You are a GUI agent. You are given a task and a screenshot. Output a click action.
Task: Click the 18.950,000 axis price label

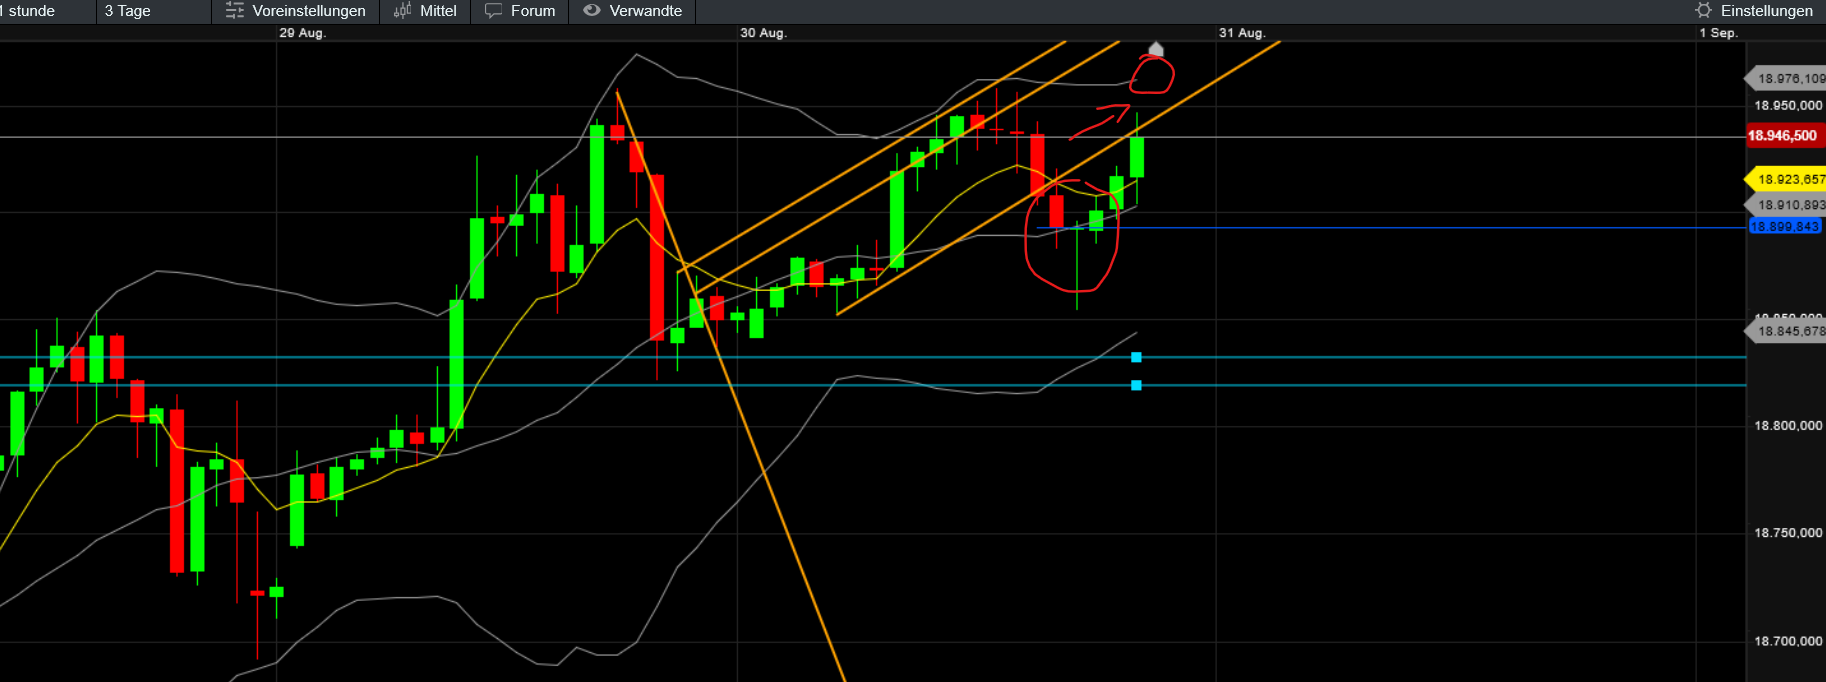point(1788,106)
